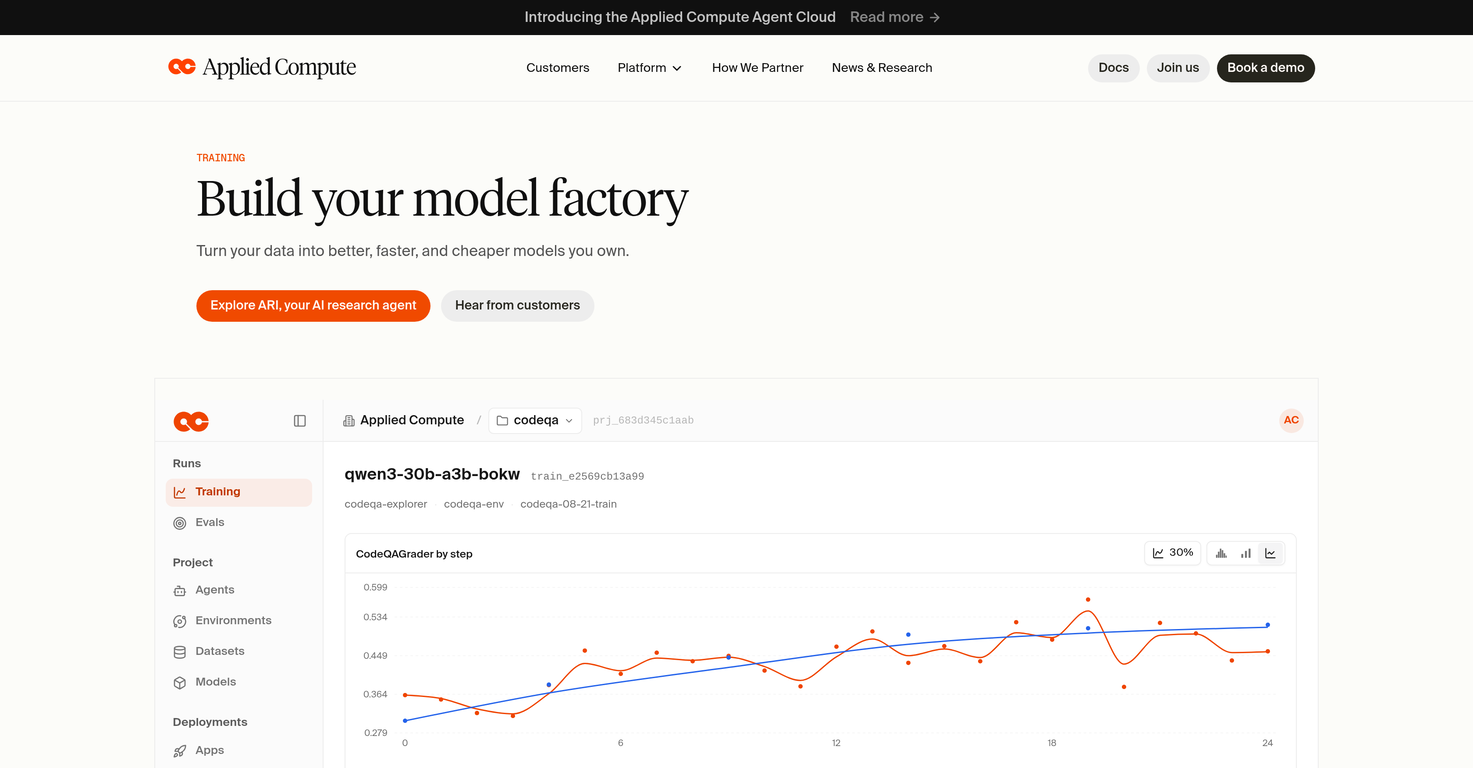Click the y-axis label 0.599

pos(375,587)
